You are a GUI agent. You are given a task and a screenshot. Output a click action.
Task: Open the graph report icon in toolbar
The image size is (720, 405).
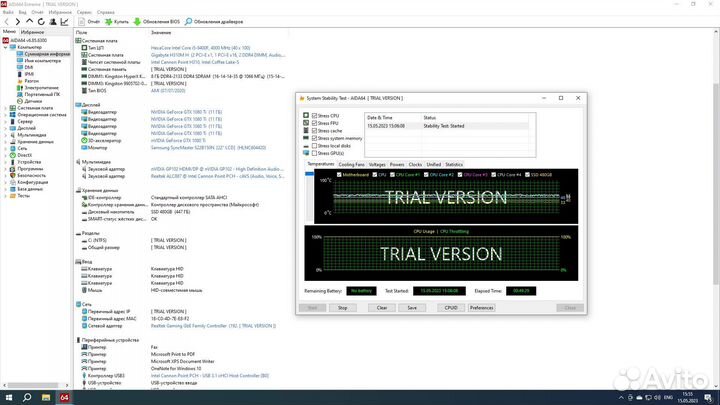(64, 22)
